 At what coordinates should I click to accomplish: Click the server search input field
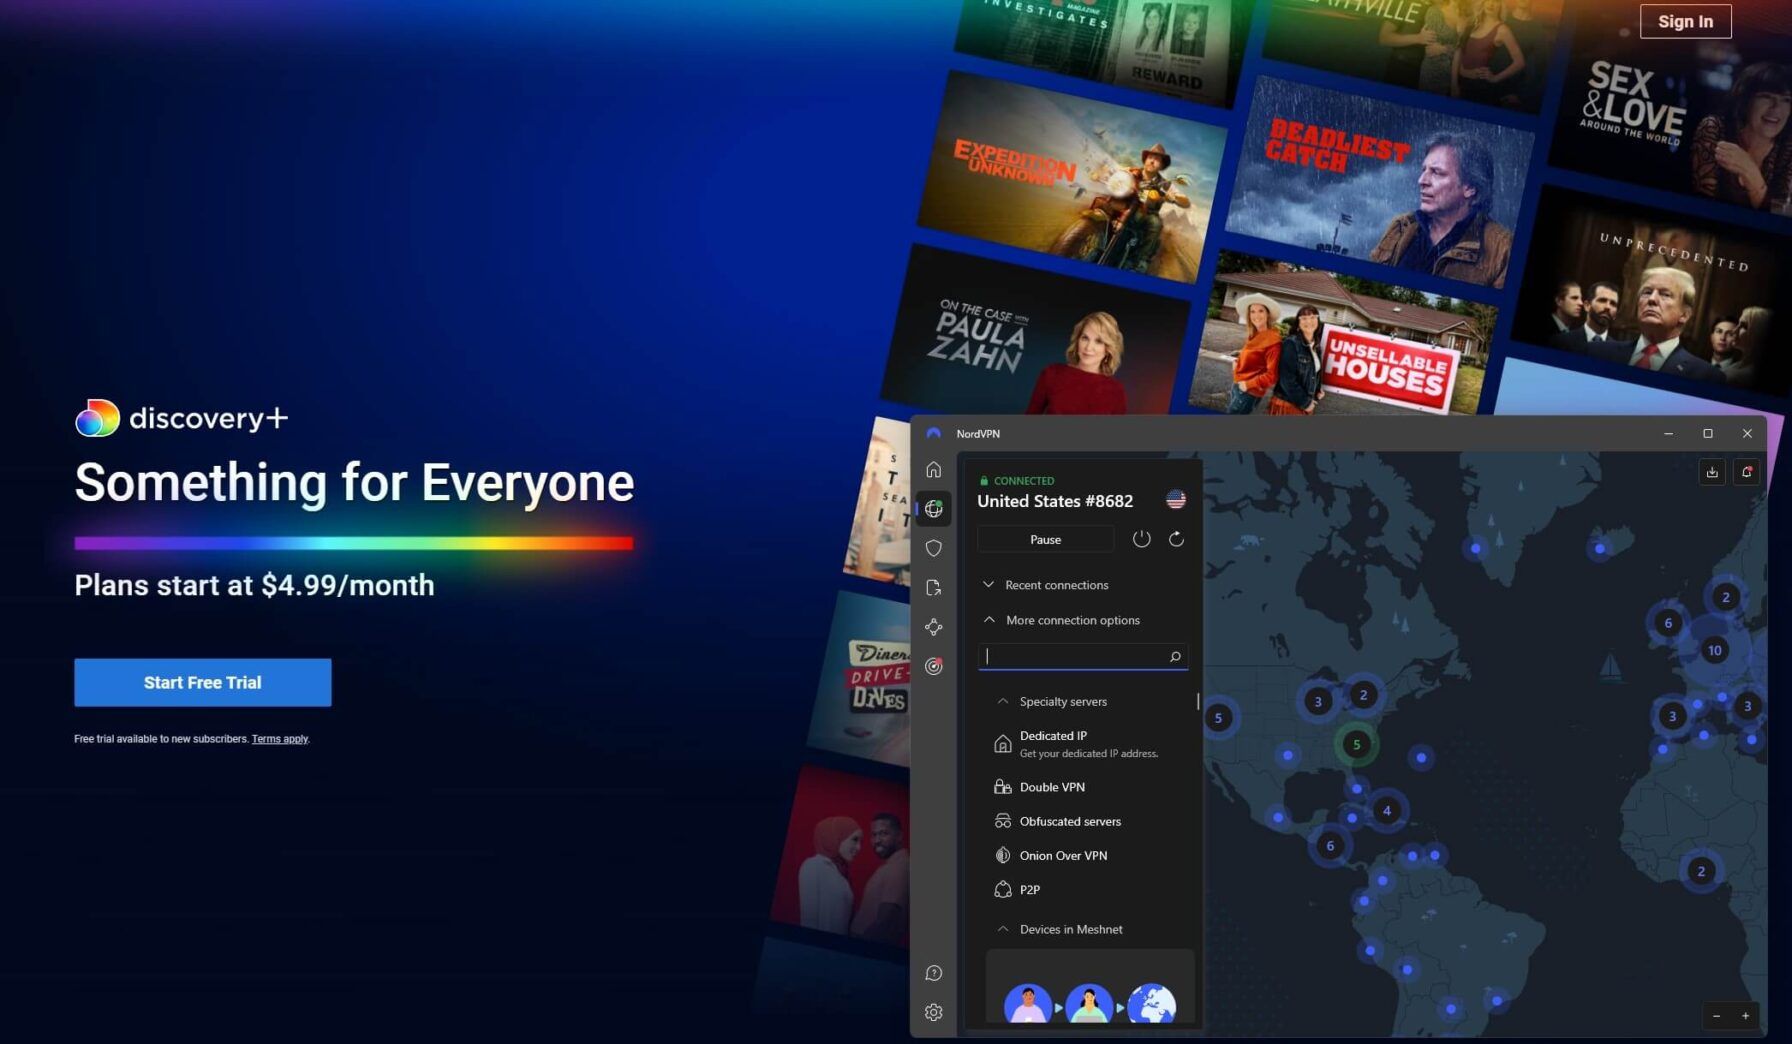click(1075, 656)
